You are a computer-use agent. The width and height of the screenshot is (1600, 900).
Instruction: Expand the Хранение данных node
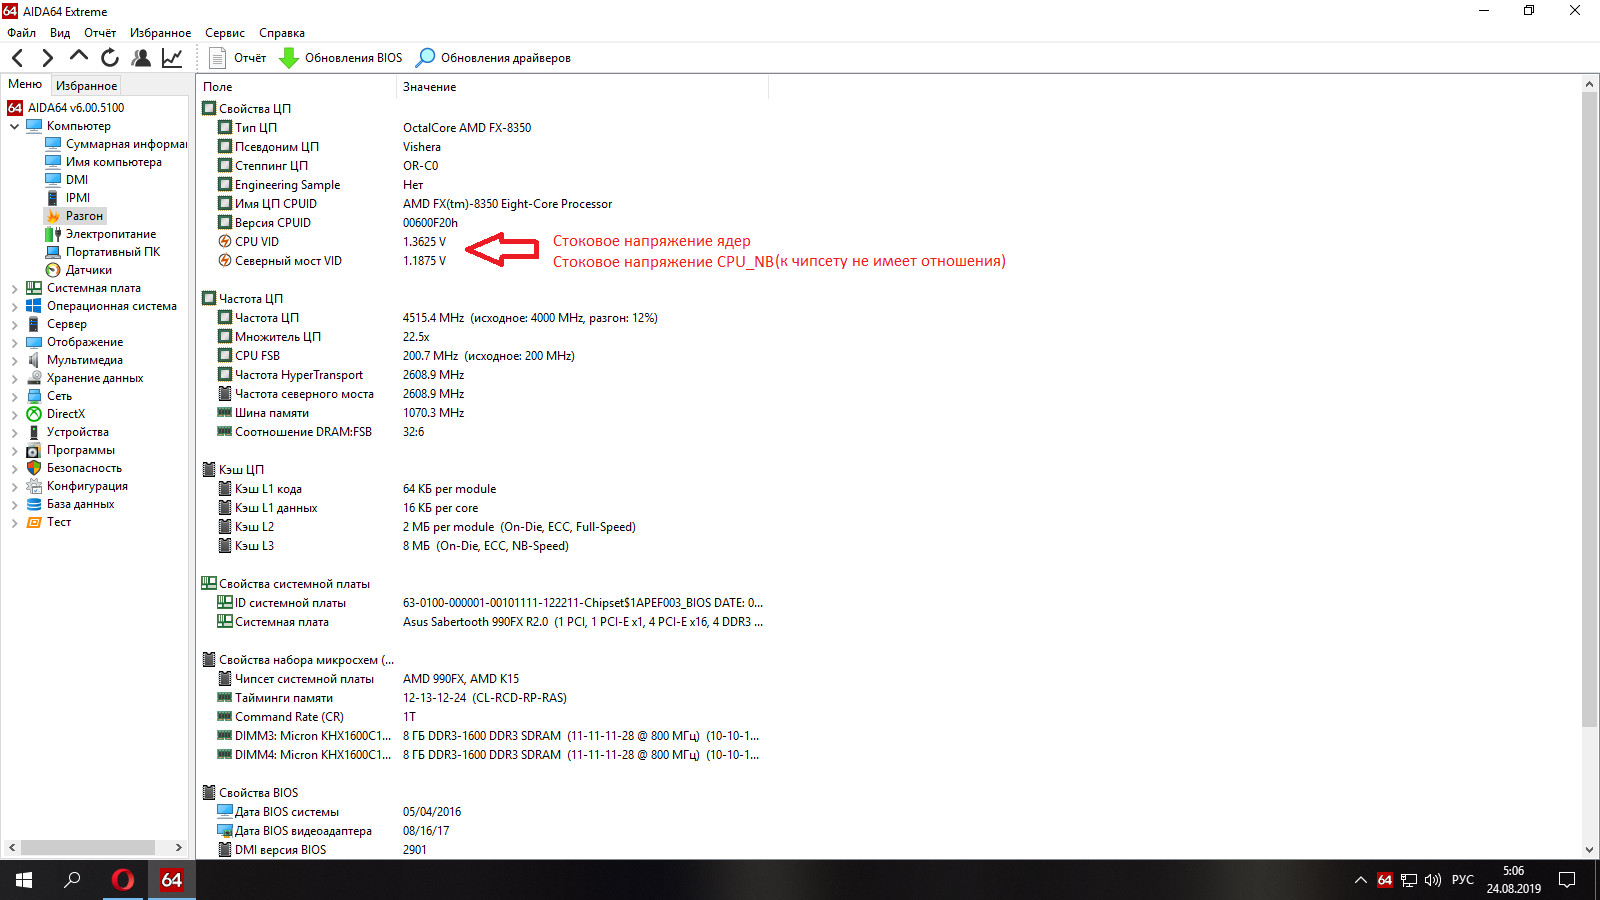[x=15, y=378]
